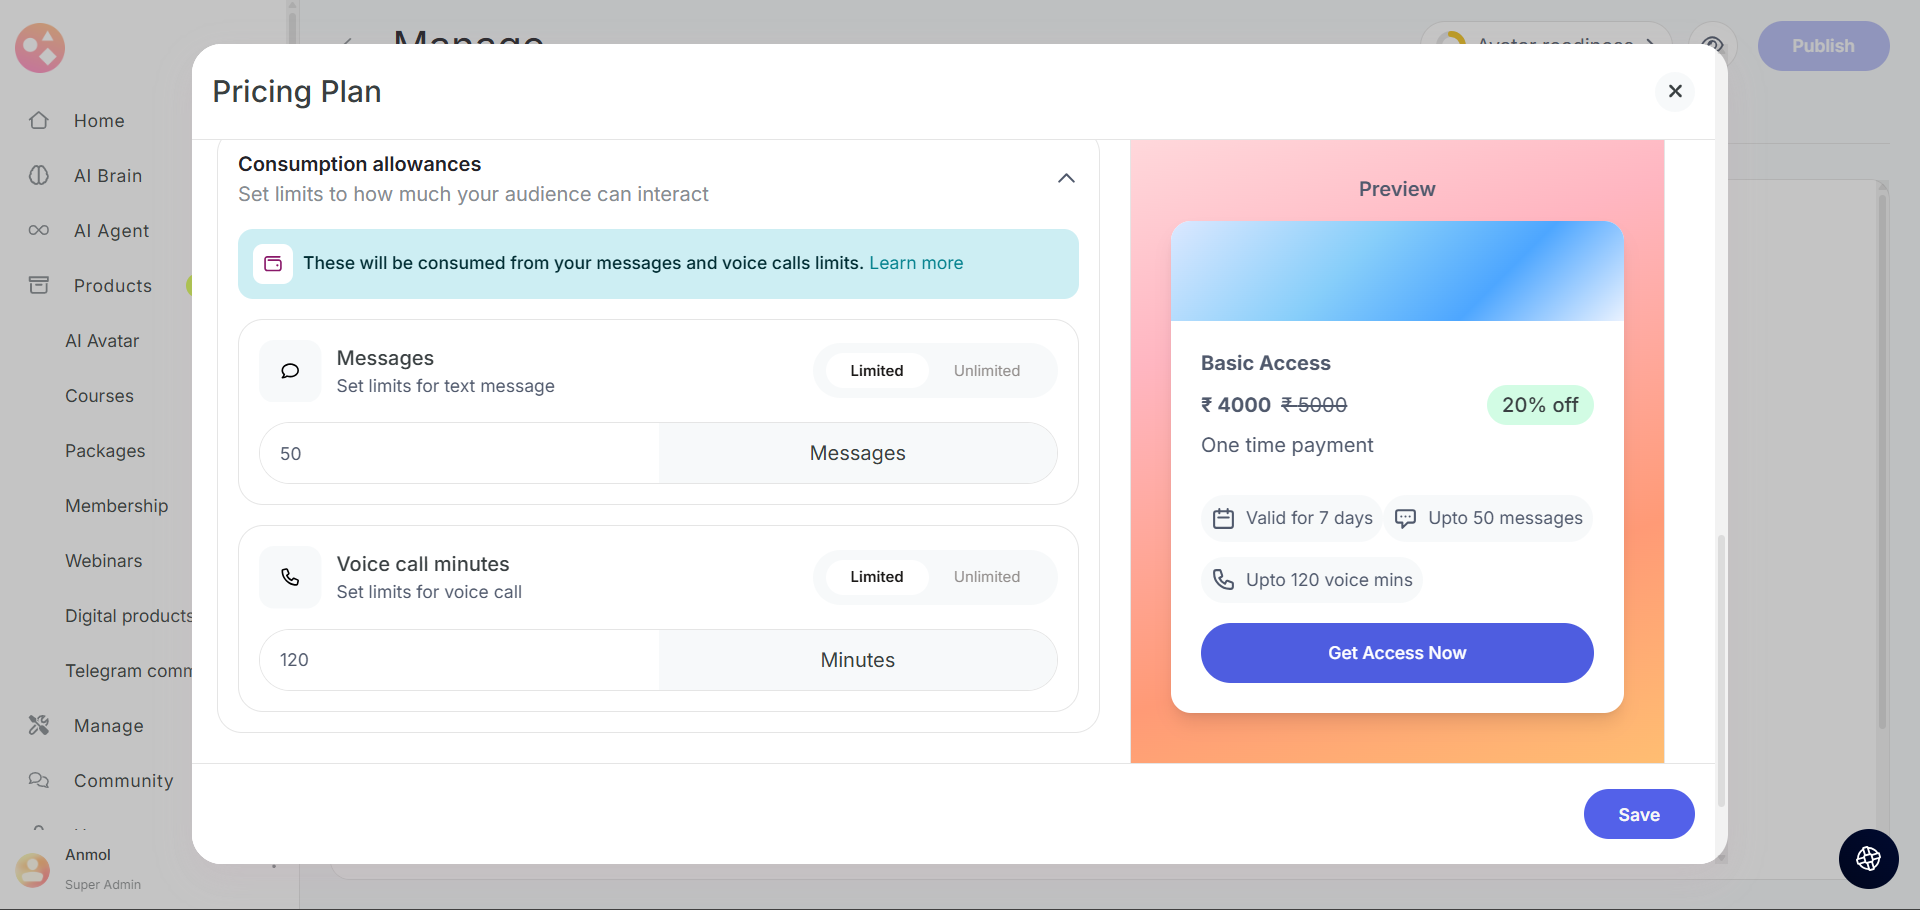1920x910 pixels.
Task: Click the AI Agent infinity icon
Action: click(x=39, y=230)
